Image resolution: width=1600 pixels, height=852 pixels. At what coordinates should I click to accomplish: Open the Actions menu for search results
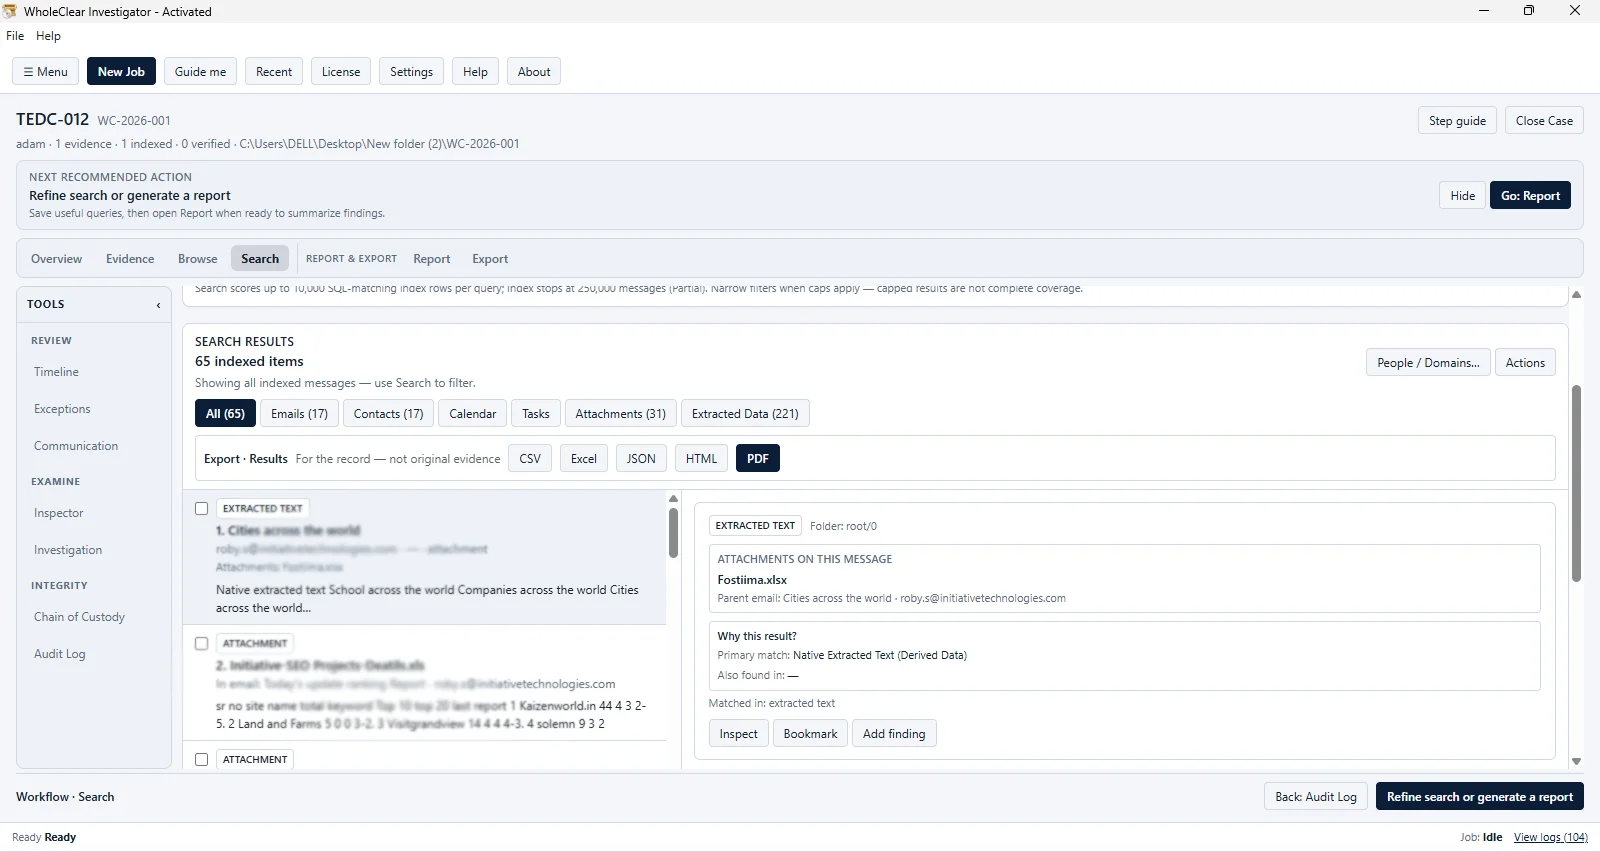click(1525, 363)
